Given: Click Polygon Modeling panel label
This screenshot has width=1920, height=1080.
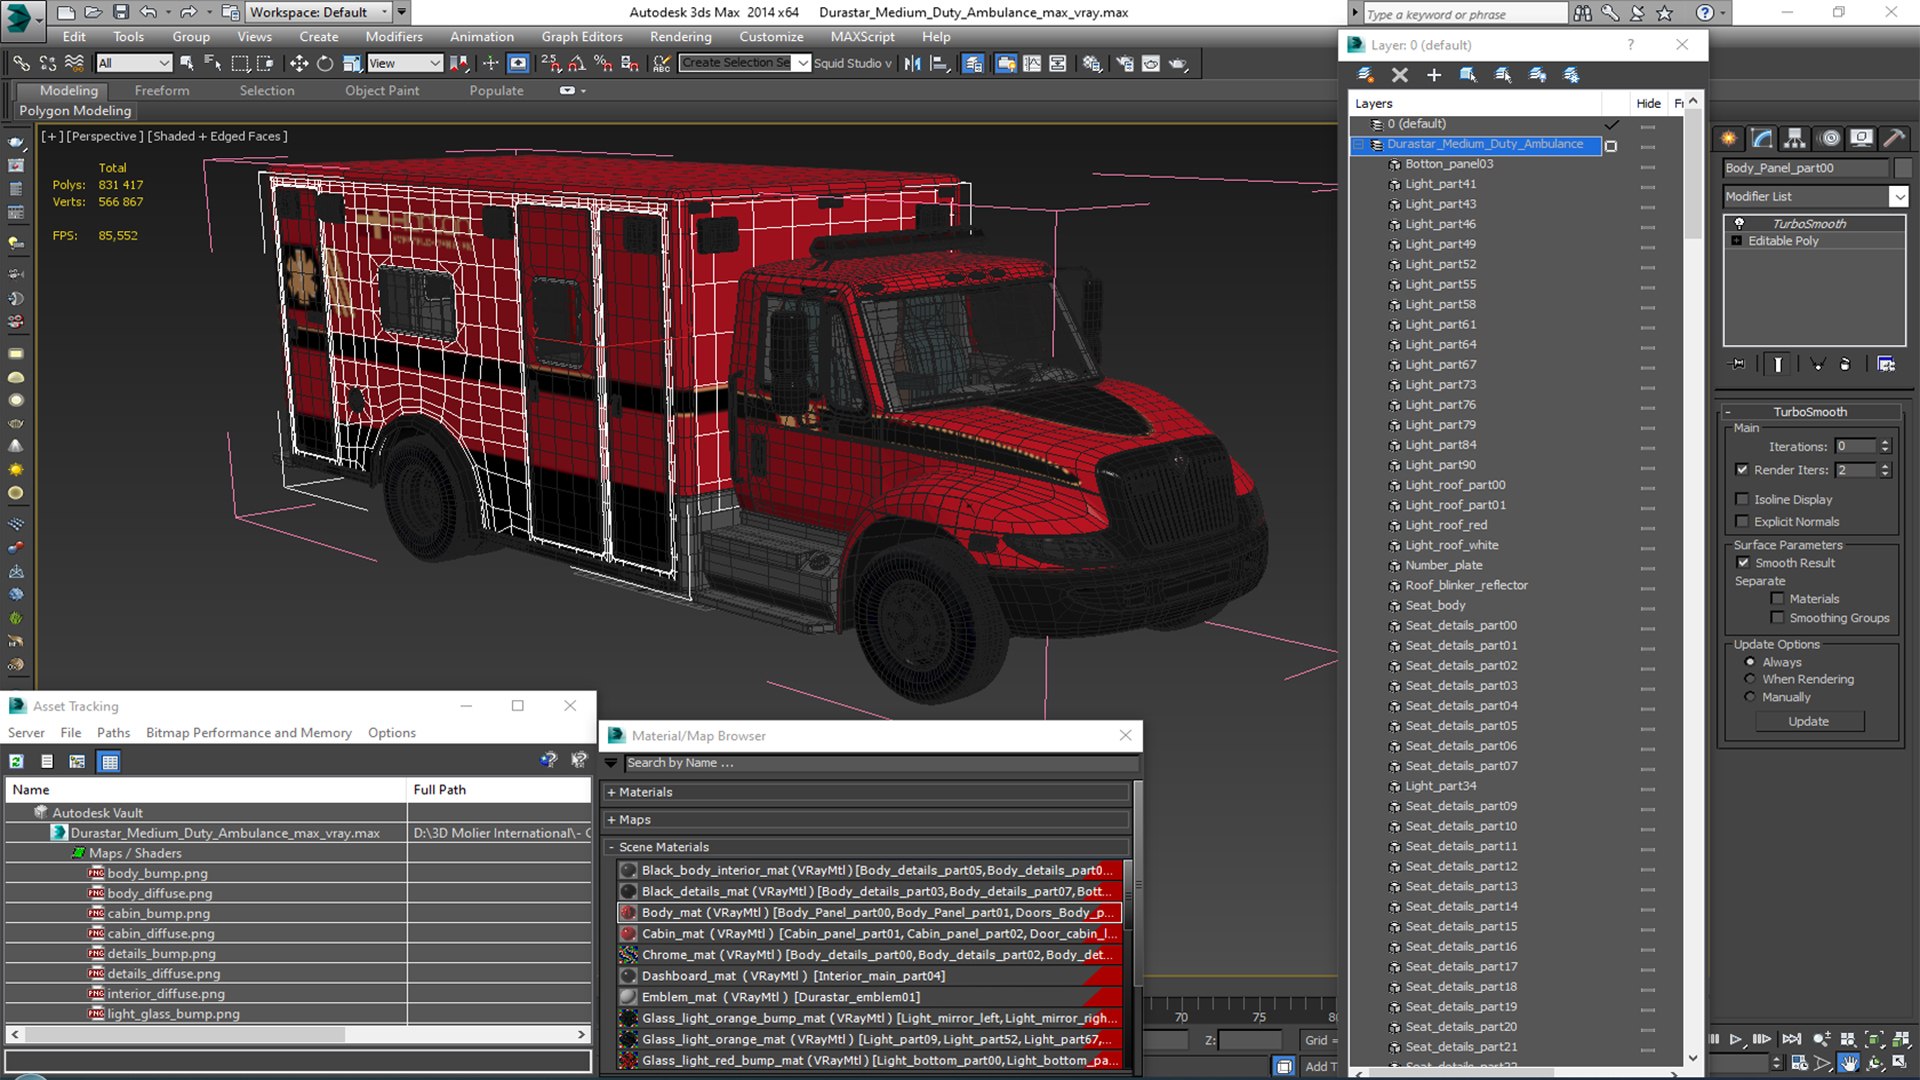Looking at the screenshot, I should (x=76, y=111).
